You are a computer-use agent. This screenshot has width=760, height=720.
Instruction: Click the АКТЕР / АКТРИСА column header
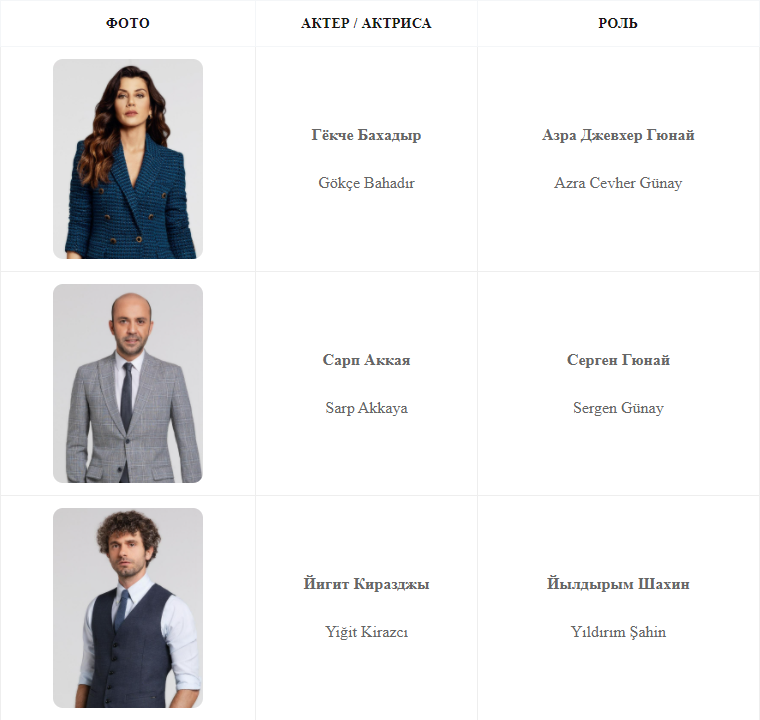(x=366, y=23)
